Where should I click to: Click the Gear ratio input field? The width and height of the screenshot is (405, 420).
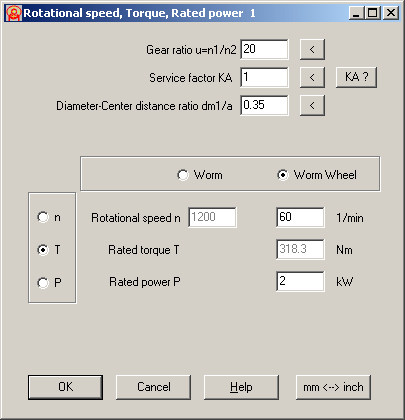coord(264,49)
